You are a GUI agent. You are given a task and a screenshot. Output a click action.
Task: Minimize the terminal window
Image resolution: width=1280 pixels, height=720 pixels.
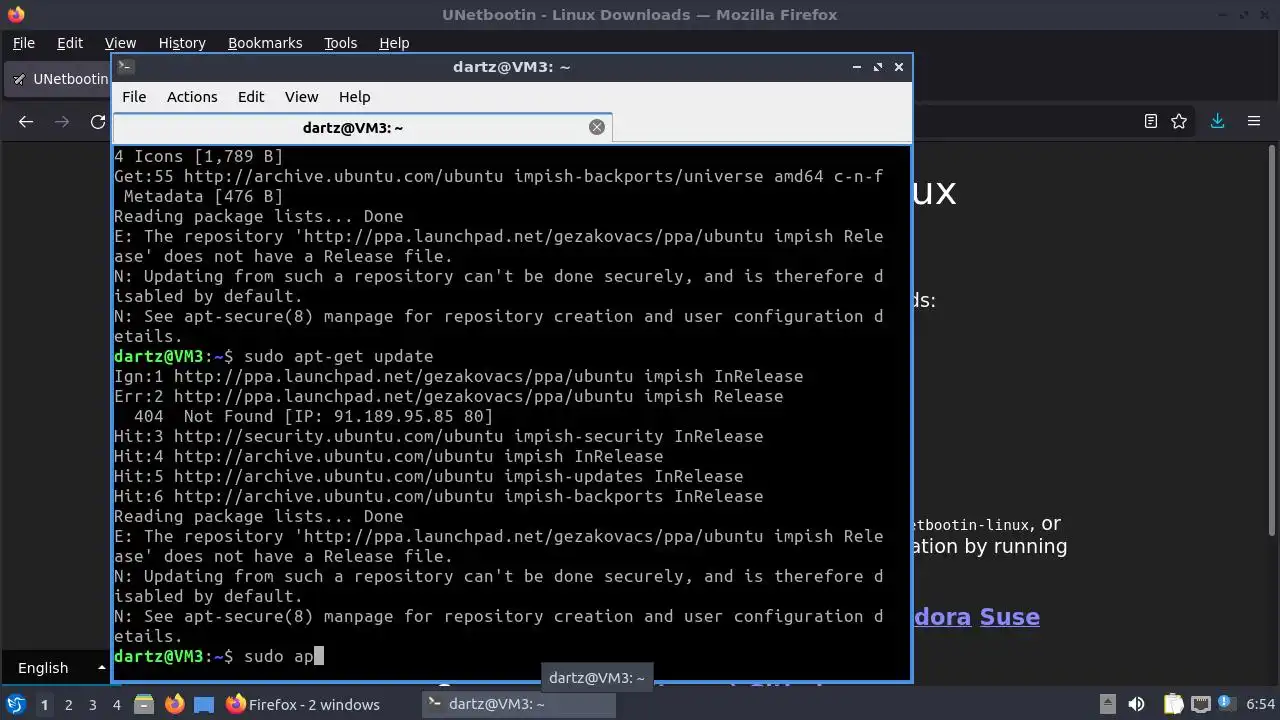click(857, 67)
